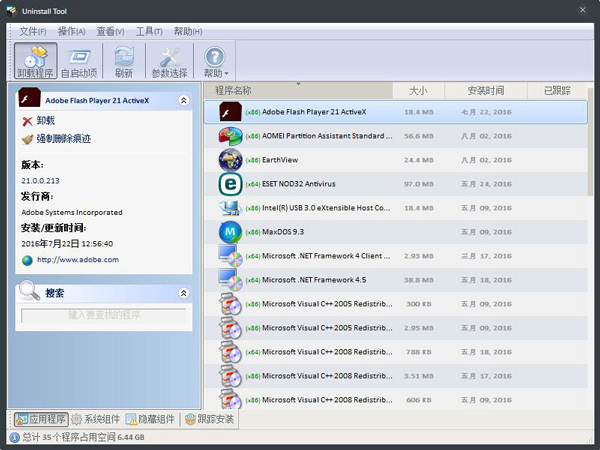Viewport: 600px width, 450px height.
Task: Click the broom icon beside 强制删除痕迹
Action: tap(28, 139)
